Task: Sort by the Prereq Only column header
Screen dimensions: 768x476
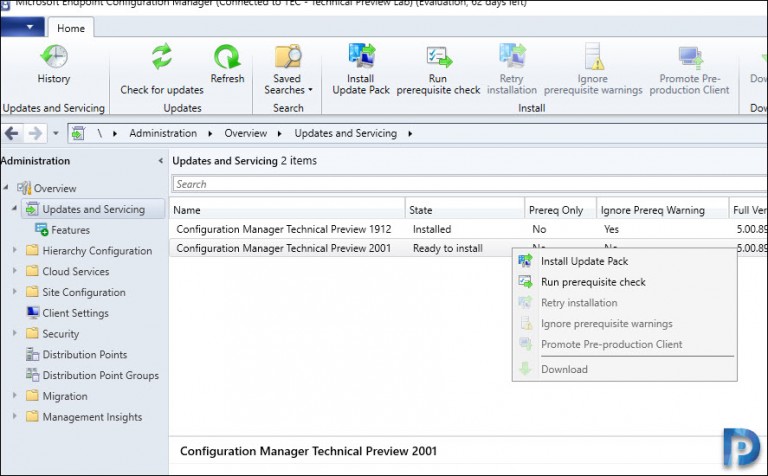Action: click(560, 210)
